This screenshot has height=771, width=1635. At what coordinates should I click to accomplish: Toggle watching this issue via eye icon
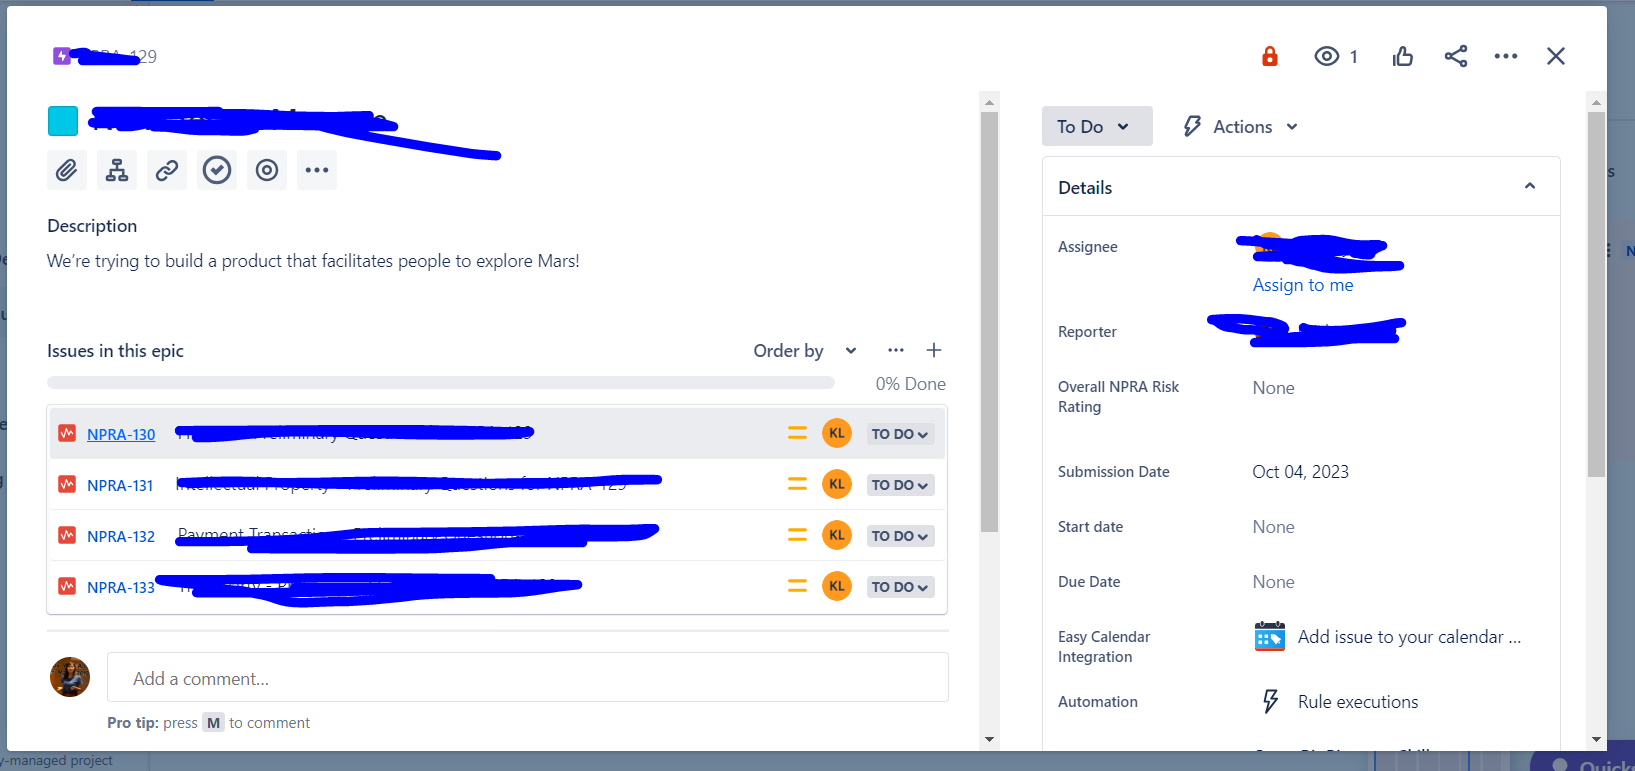[1327, 56]
